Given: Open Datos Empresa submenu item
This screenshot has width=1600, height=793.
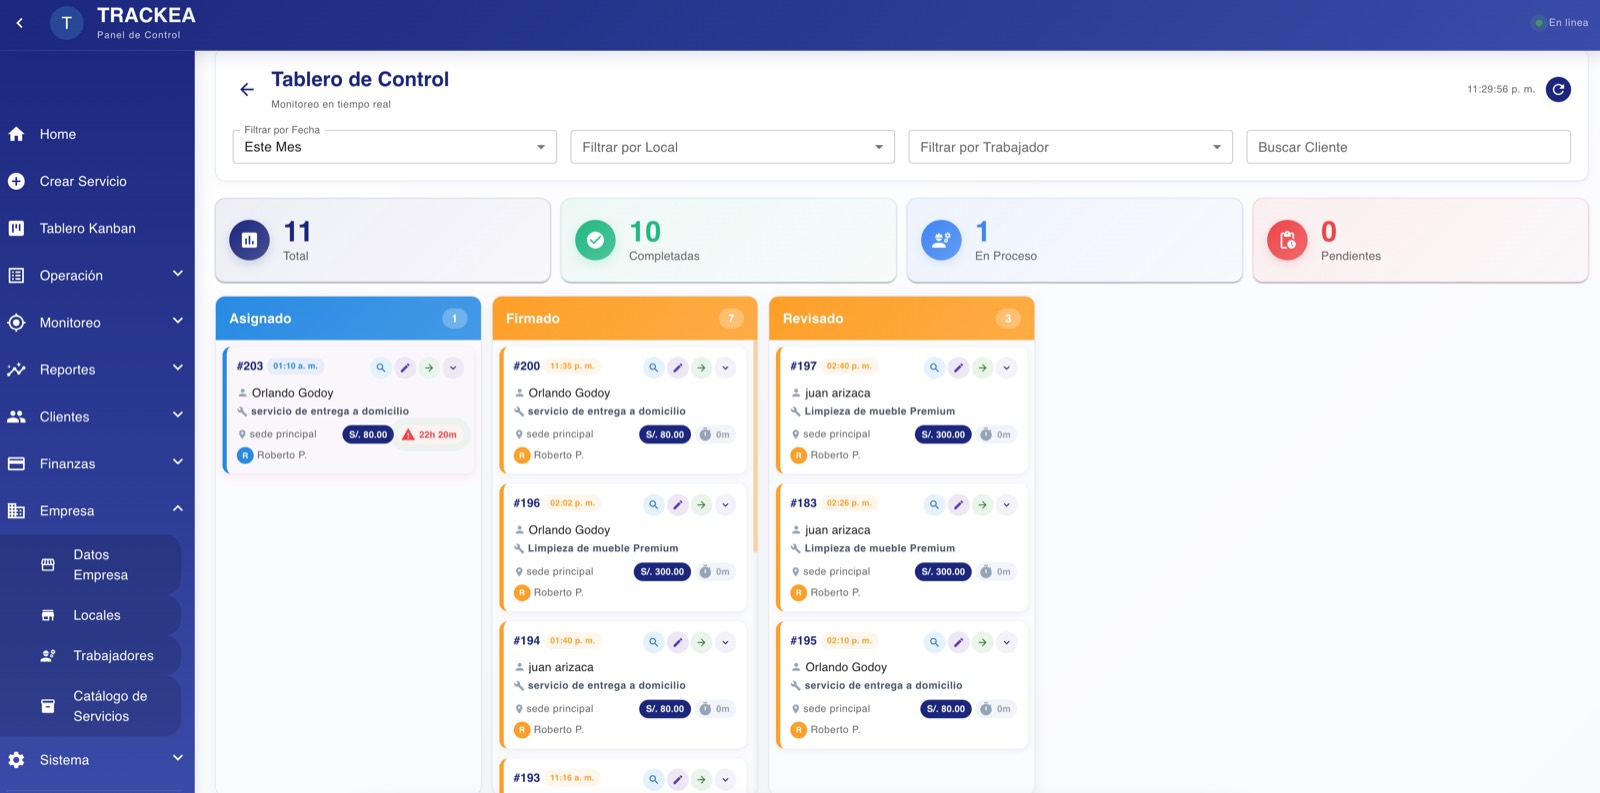Looking at the screenshot, I should 90,565.
